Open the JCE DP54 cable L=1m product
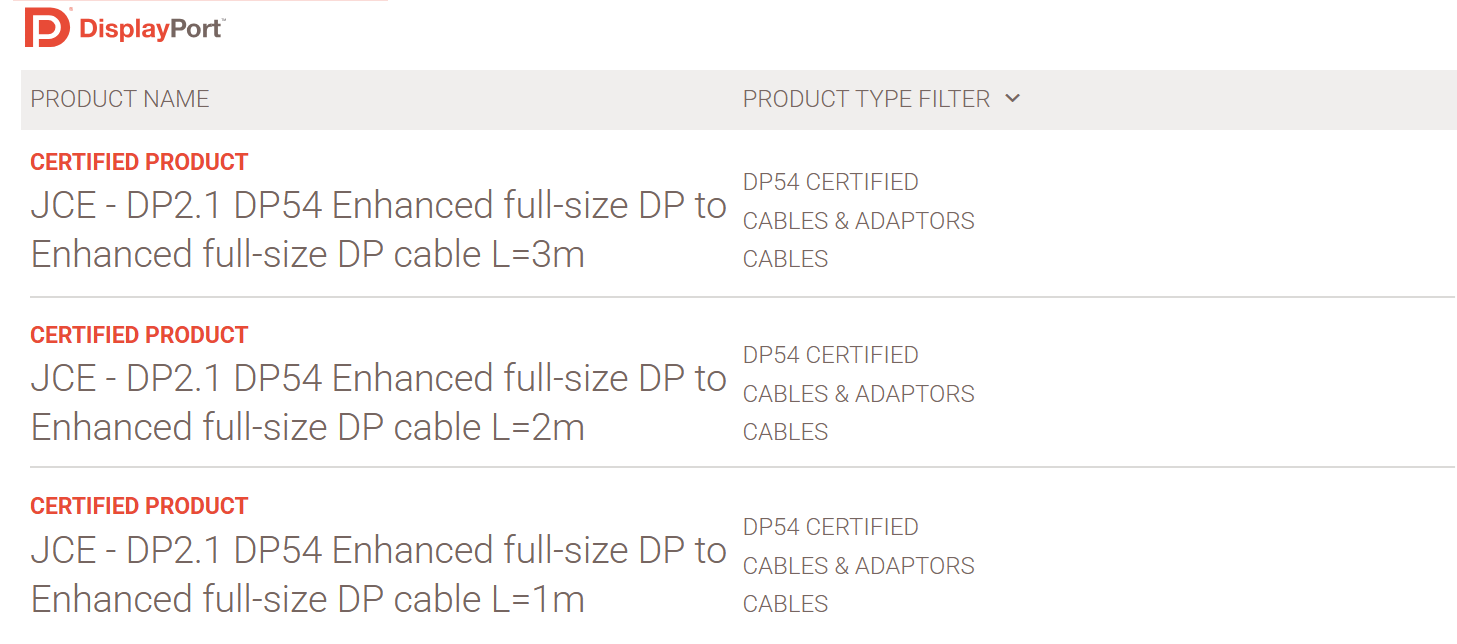Viewport: 1457px width, 644px height. click(378, 575)
